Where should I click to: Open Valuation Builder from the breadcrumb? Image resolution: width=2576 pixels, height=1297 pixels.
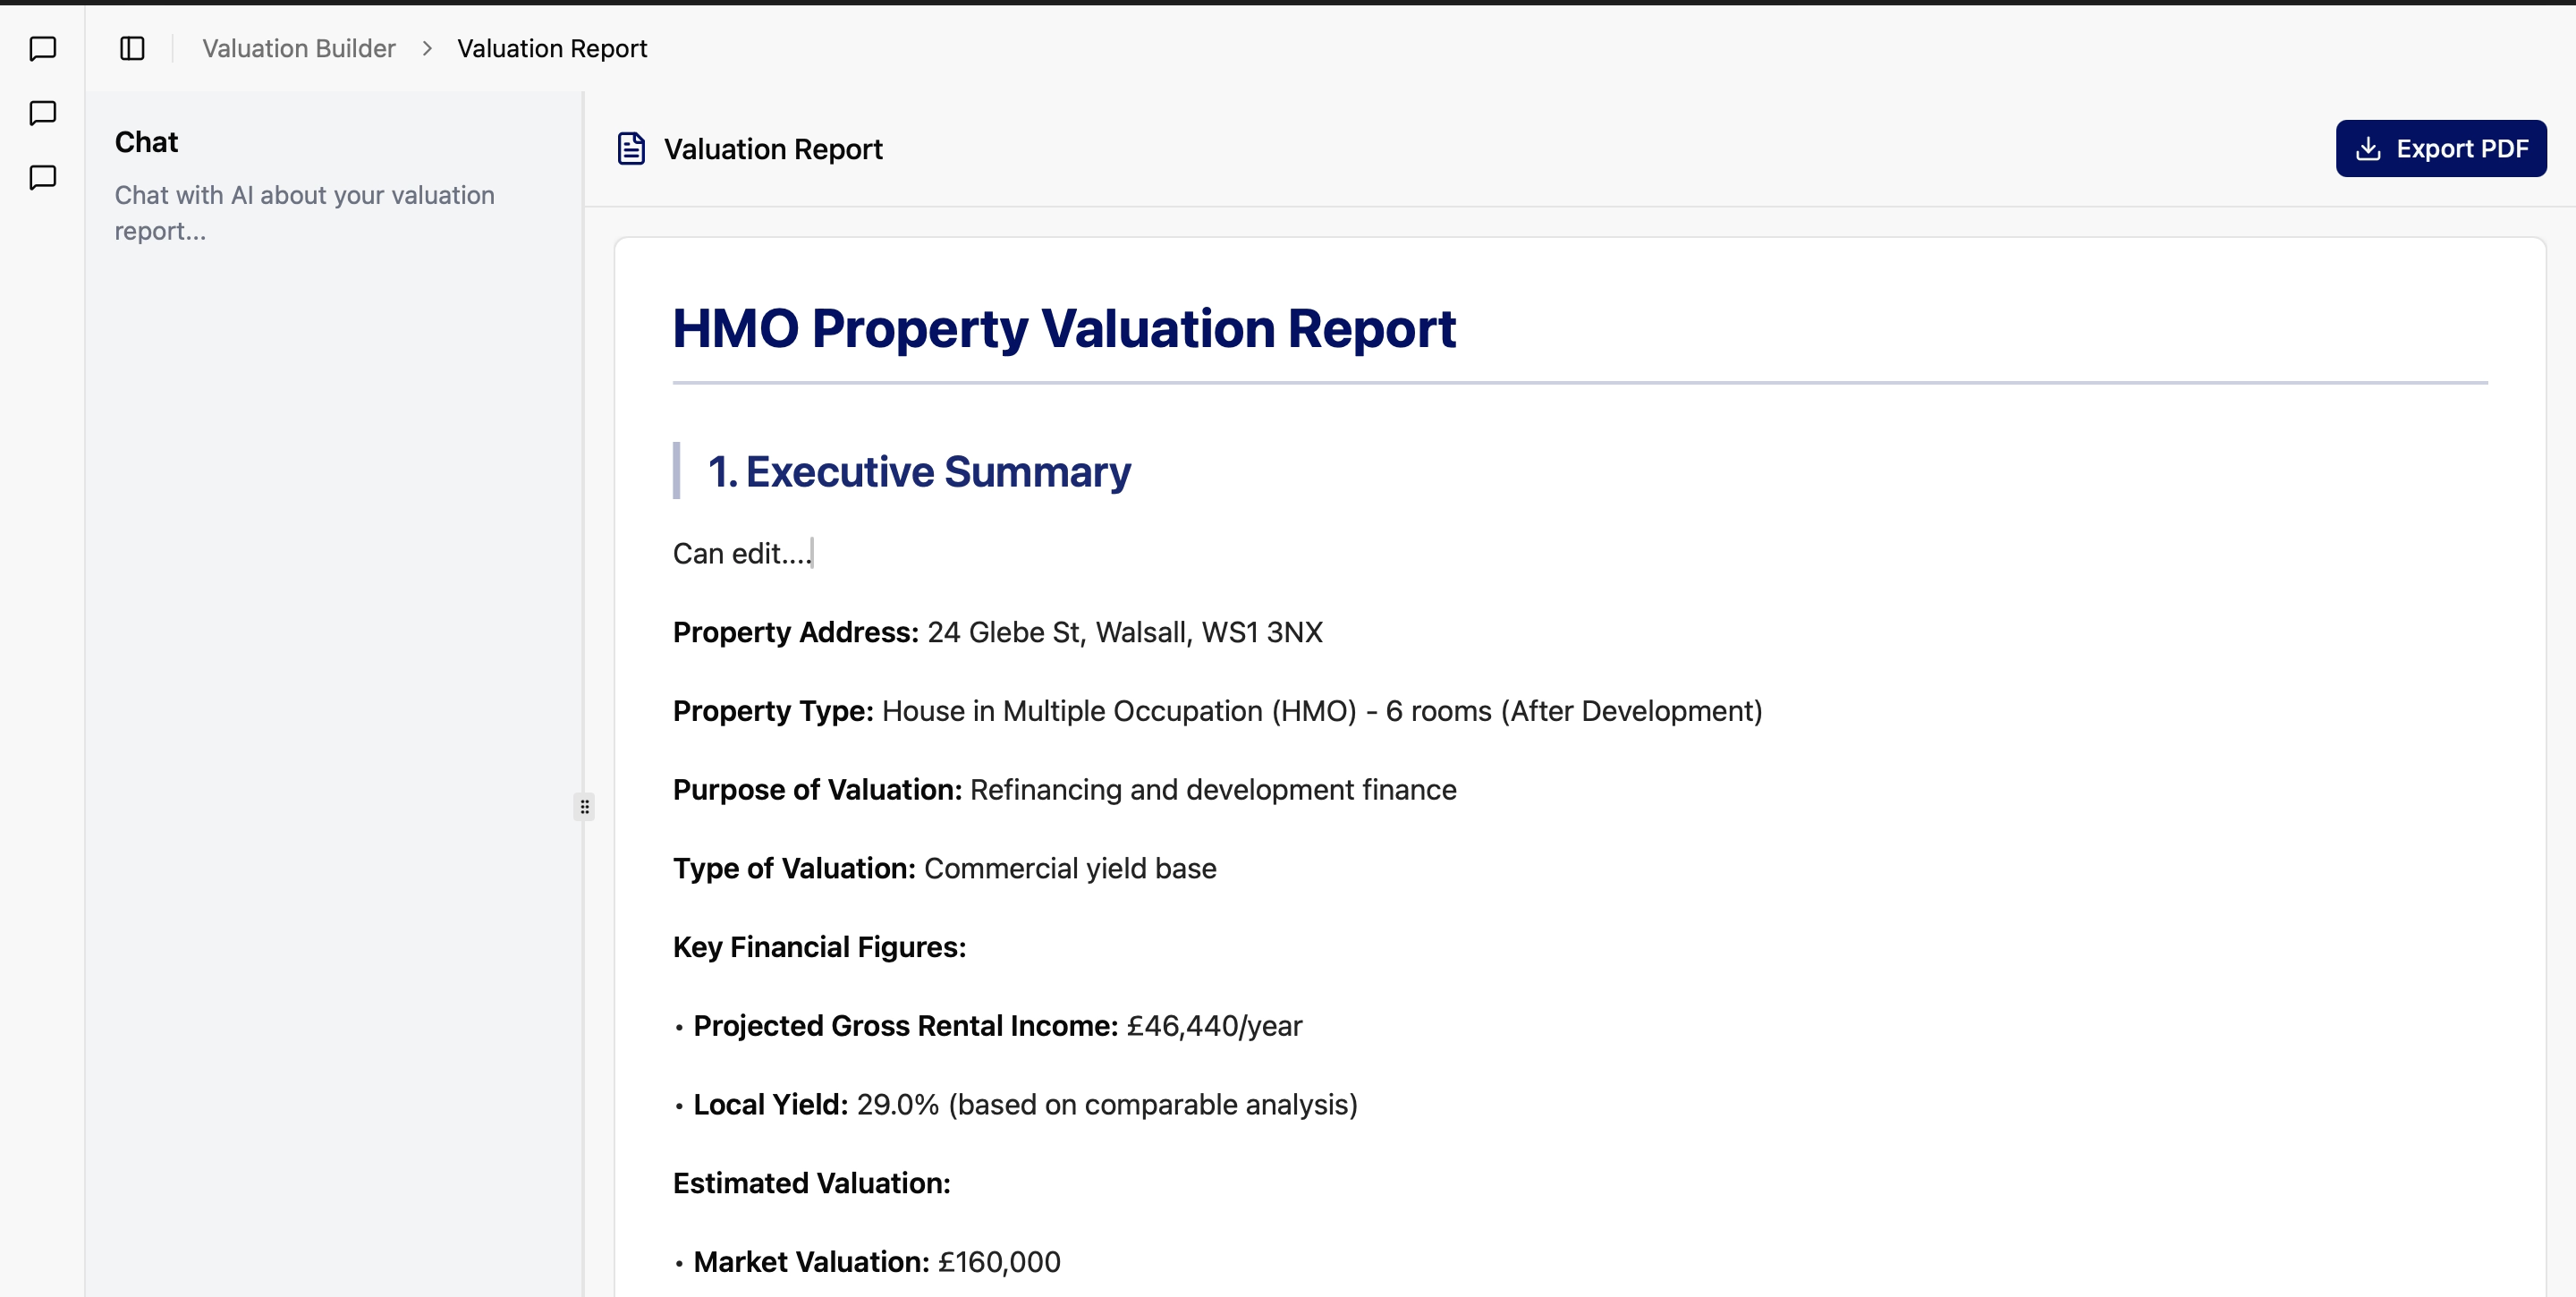point(297,48)
